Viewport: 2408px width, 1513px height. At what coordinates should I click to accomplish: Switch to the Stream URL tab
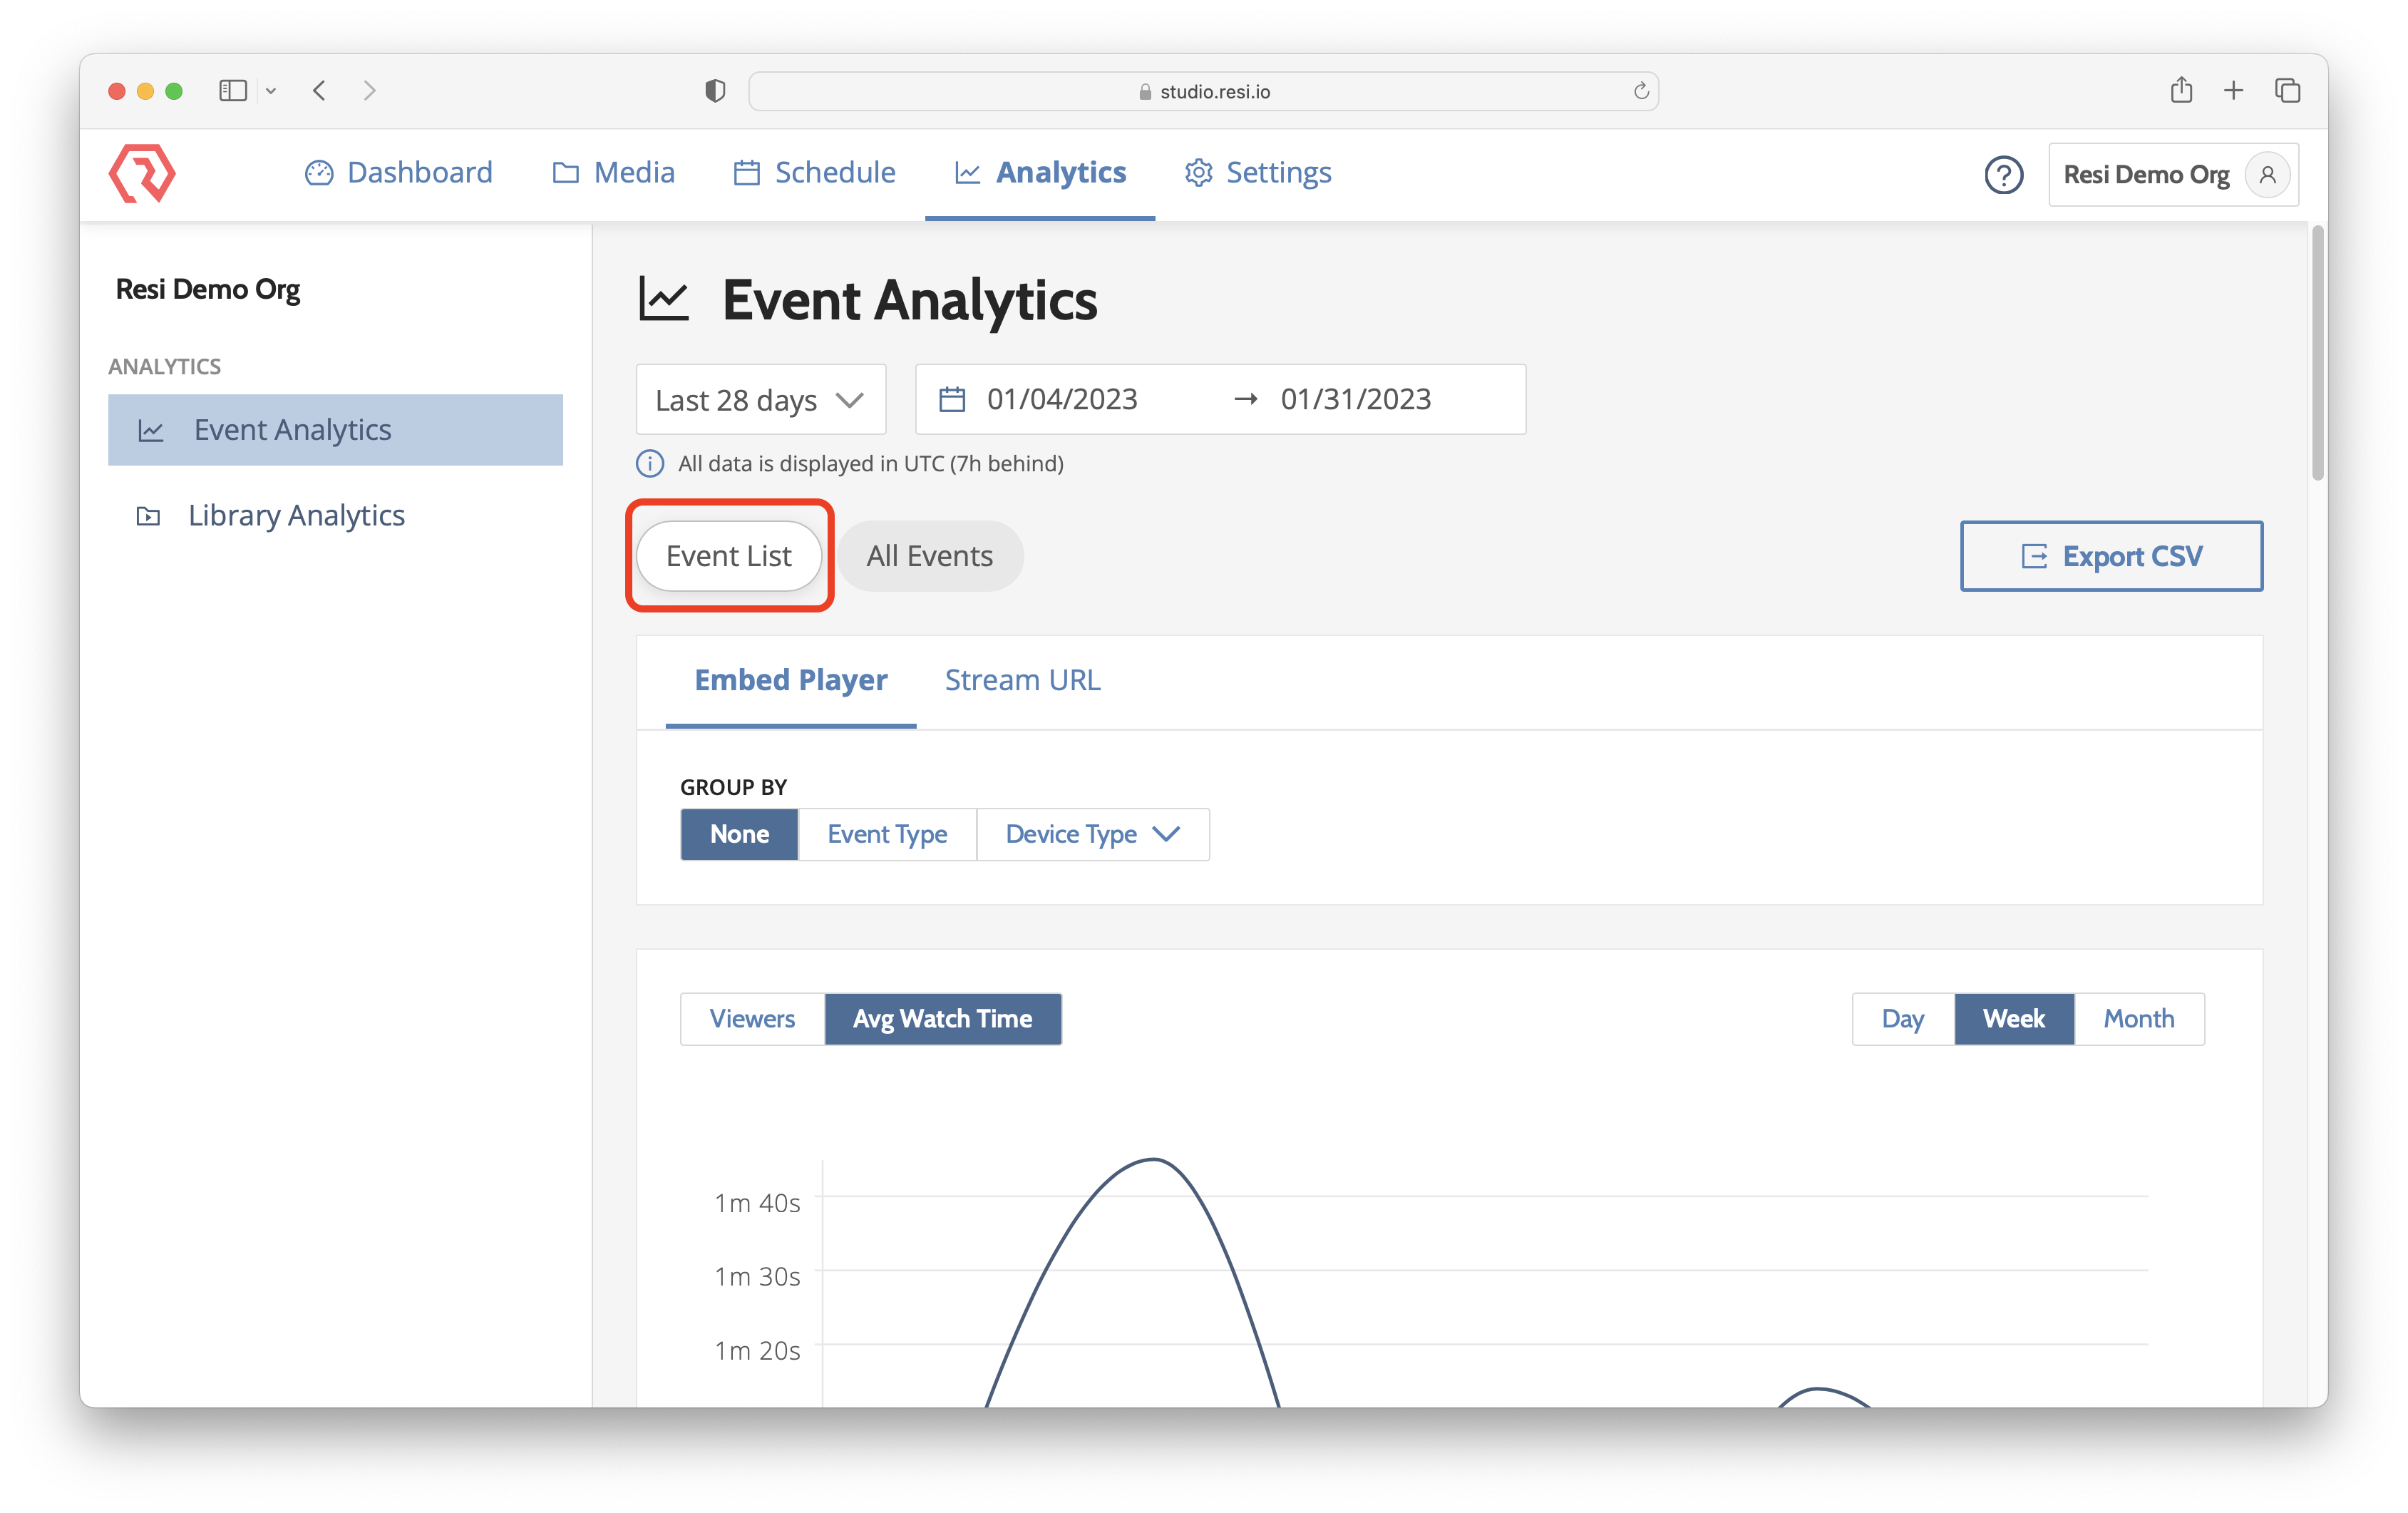[1022, 680]
